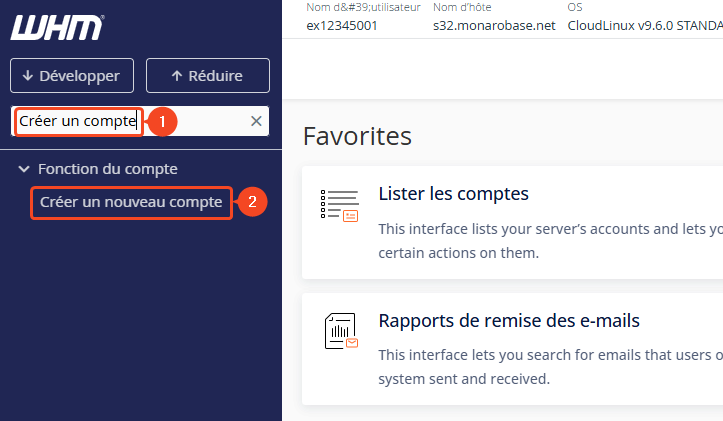Open the Lister les comptes list icon
Screen dimensions: 723x421
(339, 204)
